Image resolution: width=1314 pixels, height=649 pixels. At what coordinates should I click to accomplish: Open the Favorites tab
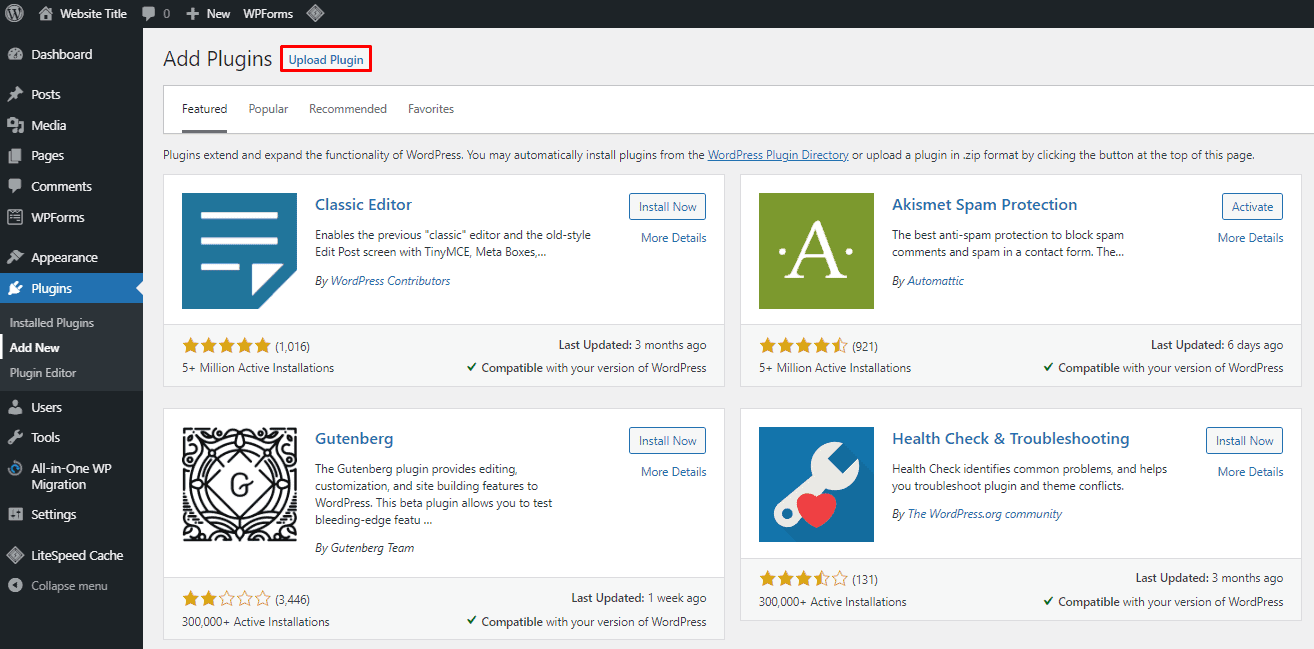pos(430,108)
